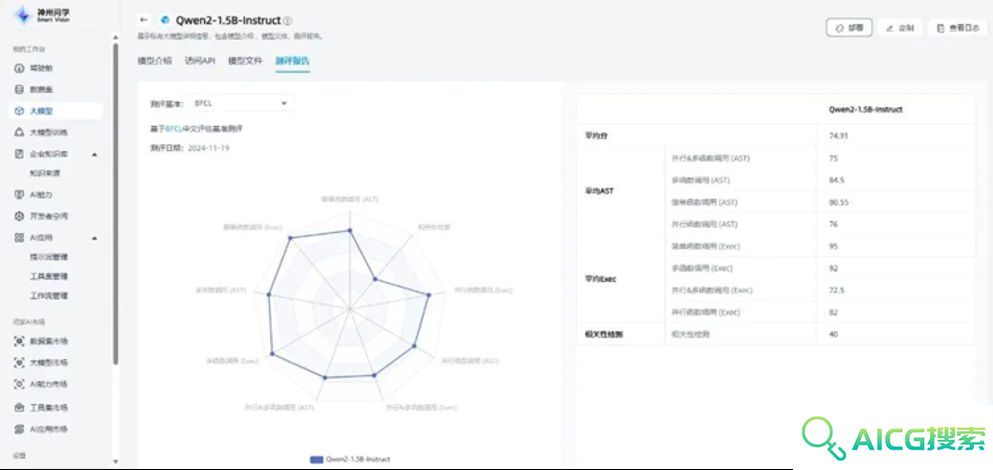Switch to the 模型文件 tab

point(245,61)
